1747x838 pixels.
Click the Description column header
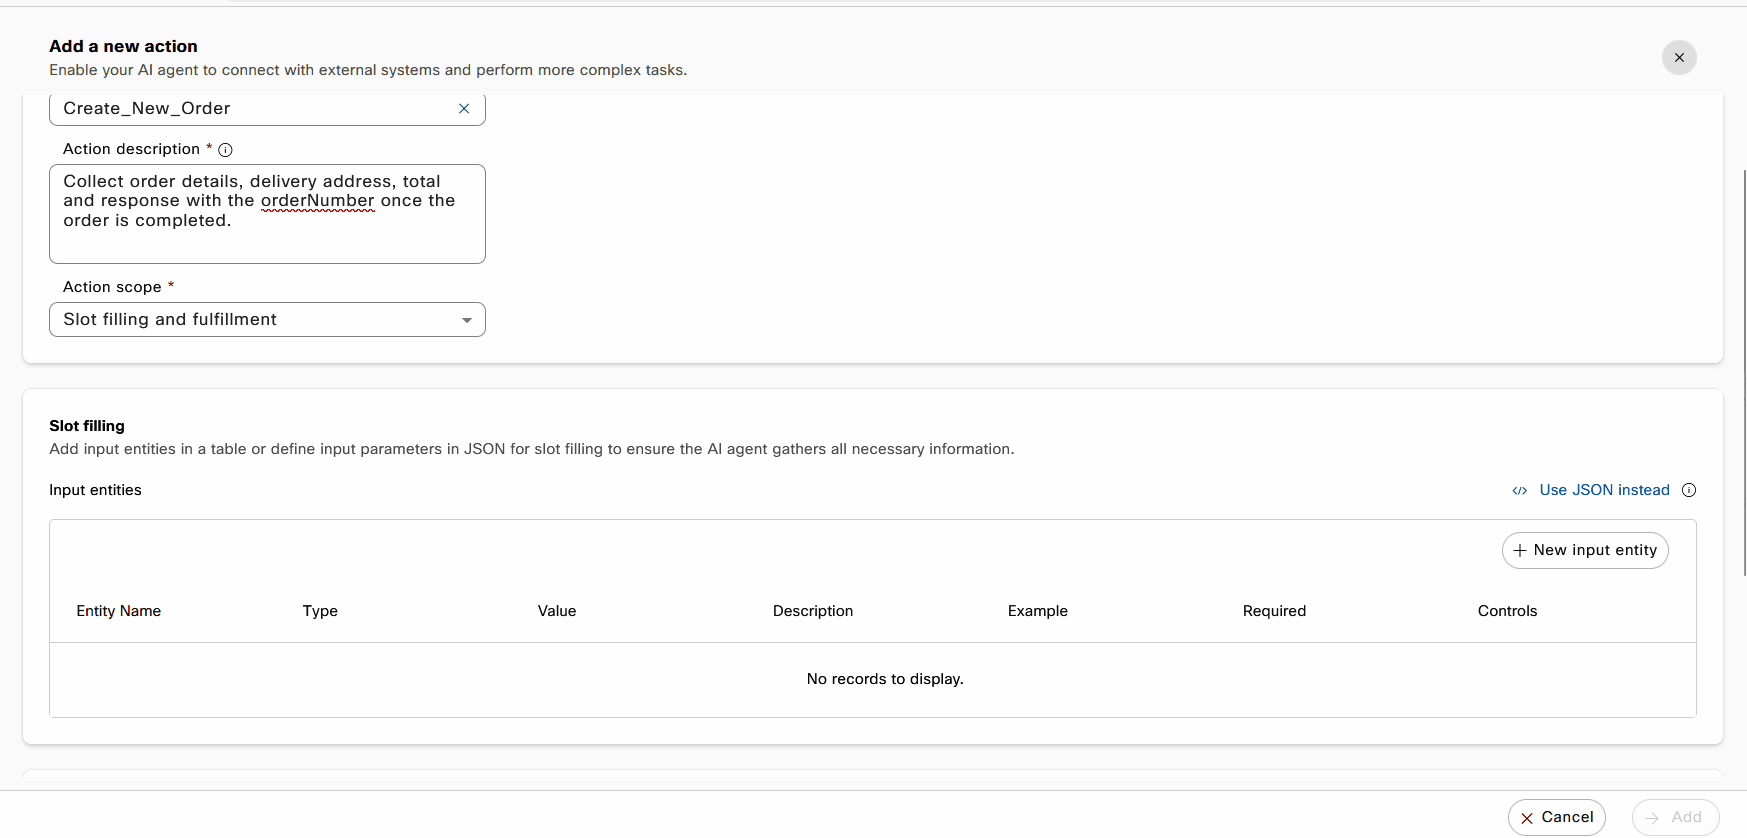point(813,611)
